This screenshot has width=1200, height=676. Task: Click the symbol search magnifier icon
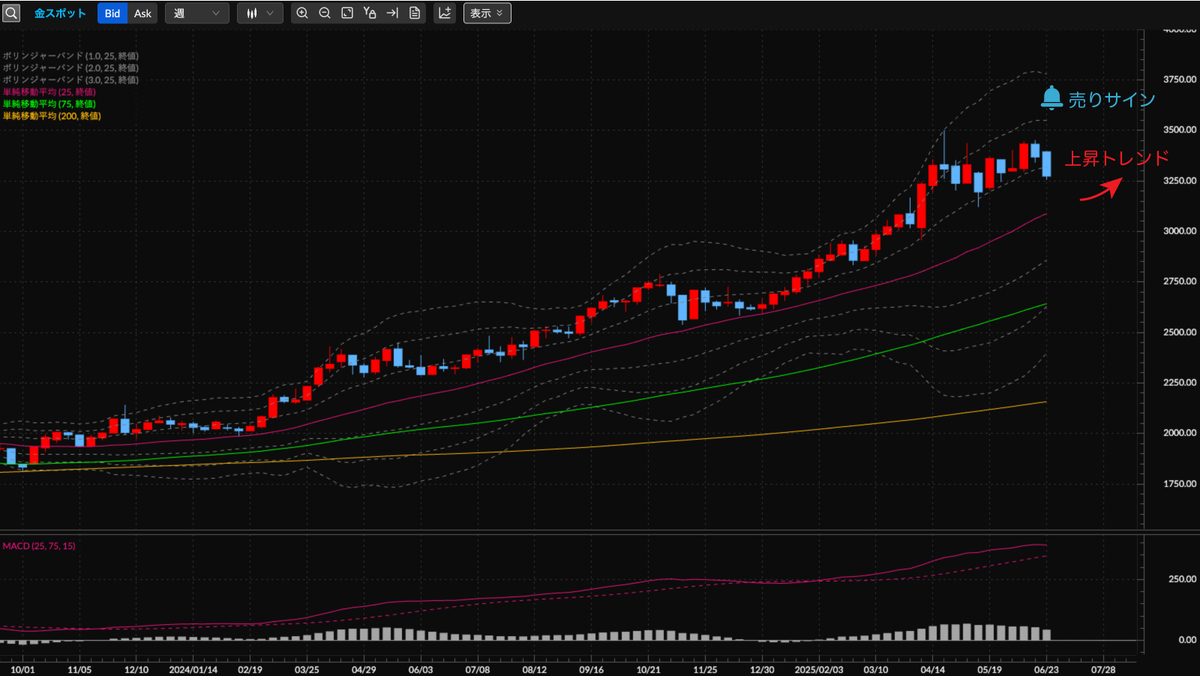tap(11, 13)
